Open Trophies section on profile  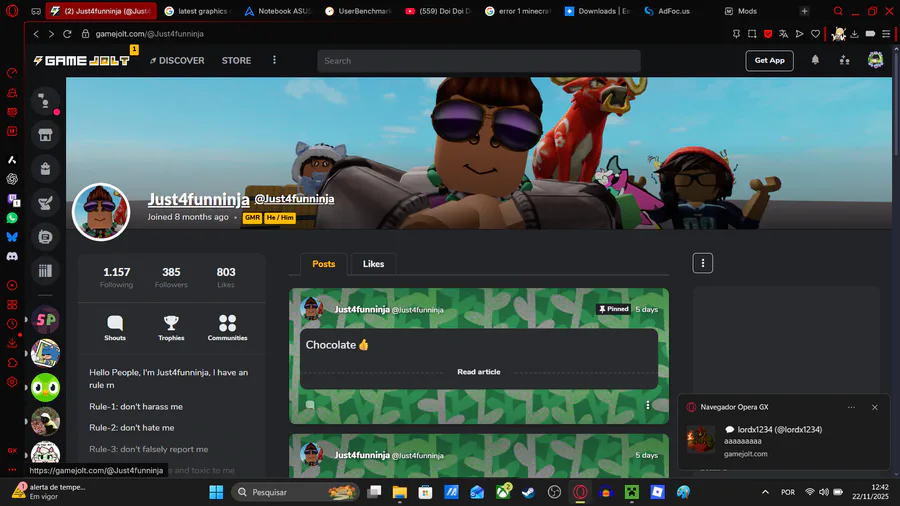click(171, 328)
